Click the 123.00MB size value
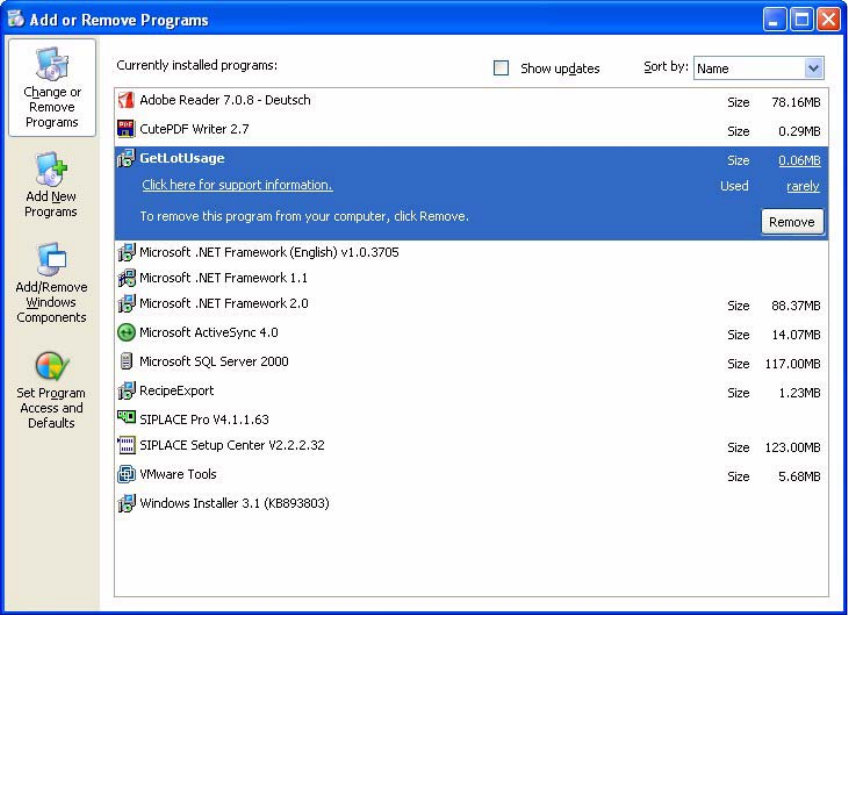848x796 pixels. [x=792, y=448]
